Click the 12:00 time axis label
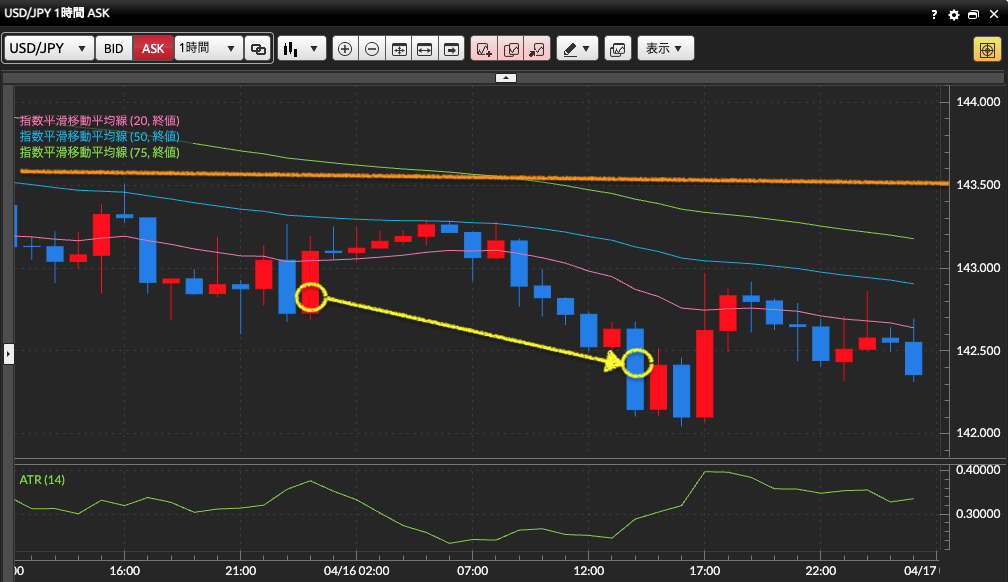Viewport: 1008px width, 582px height. point(588,570)
